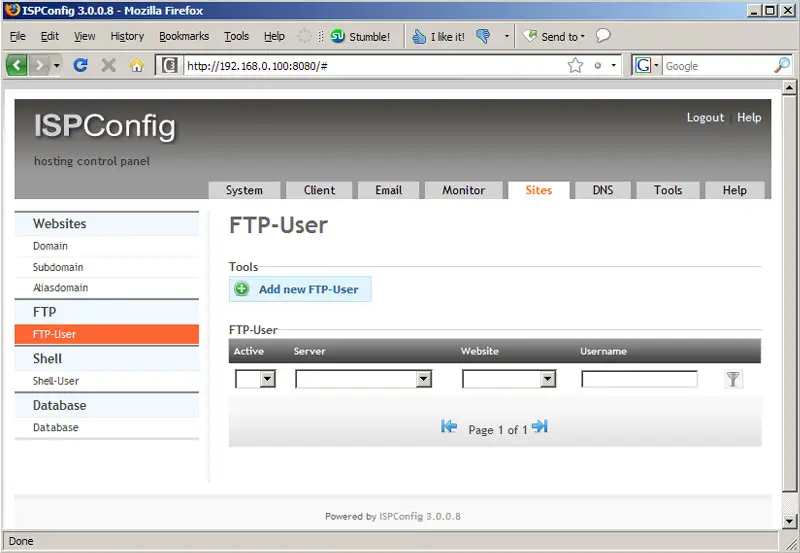The image size is (800, 553).
Task: Open the Edit menu
Action: [x=49, y=36]
